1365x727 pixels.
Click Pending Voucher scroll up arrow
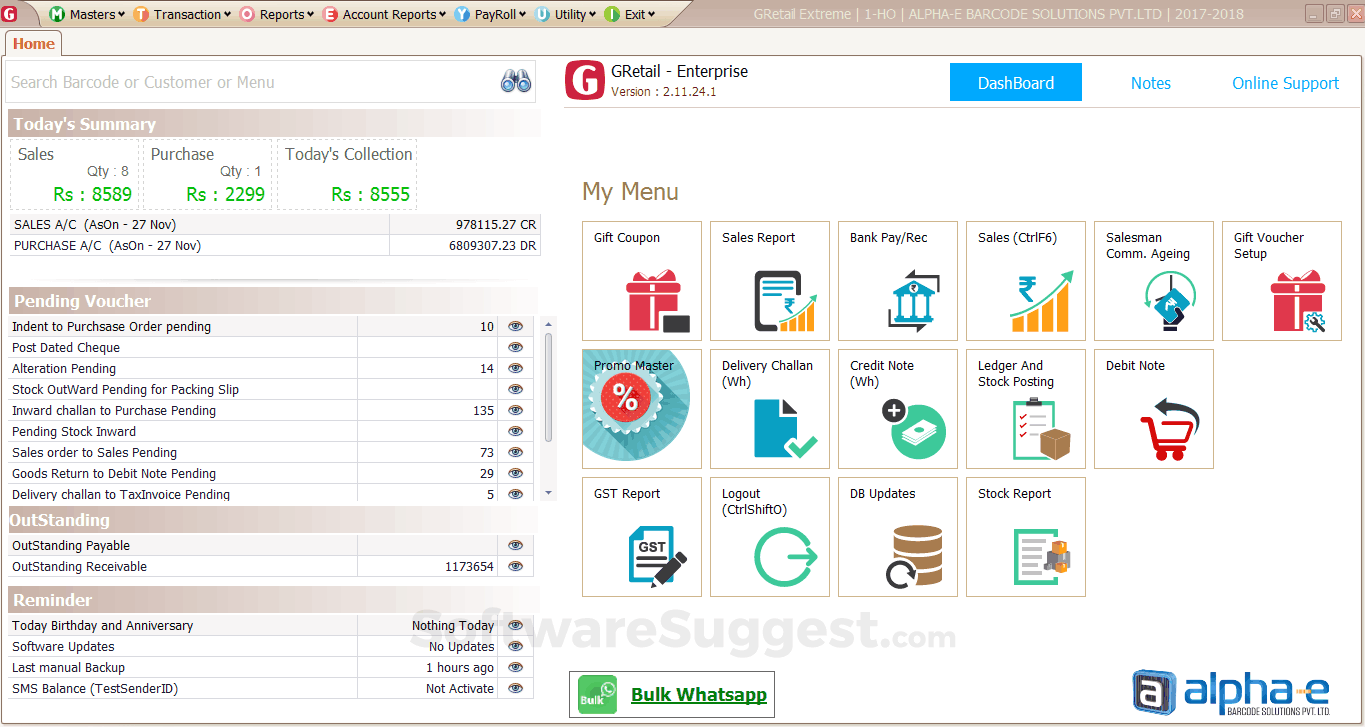click(x=548, y=324)
